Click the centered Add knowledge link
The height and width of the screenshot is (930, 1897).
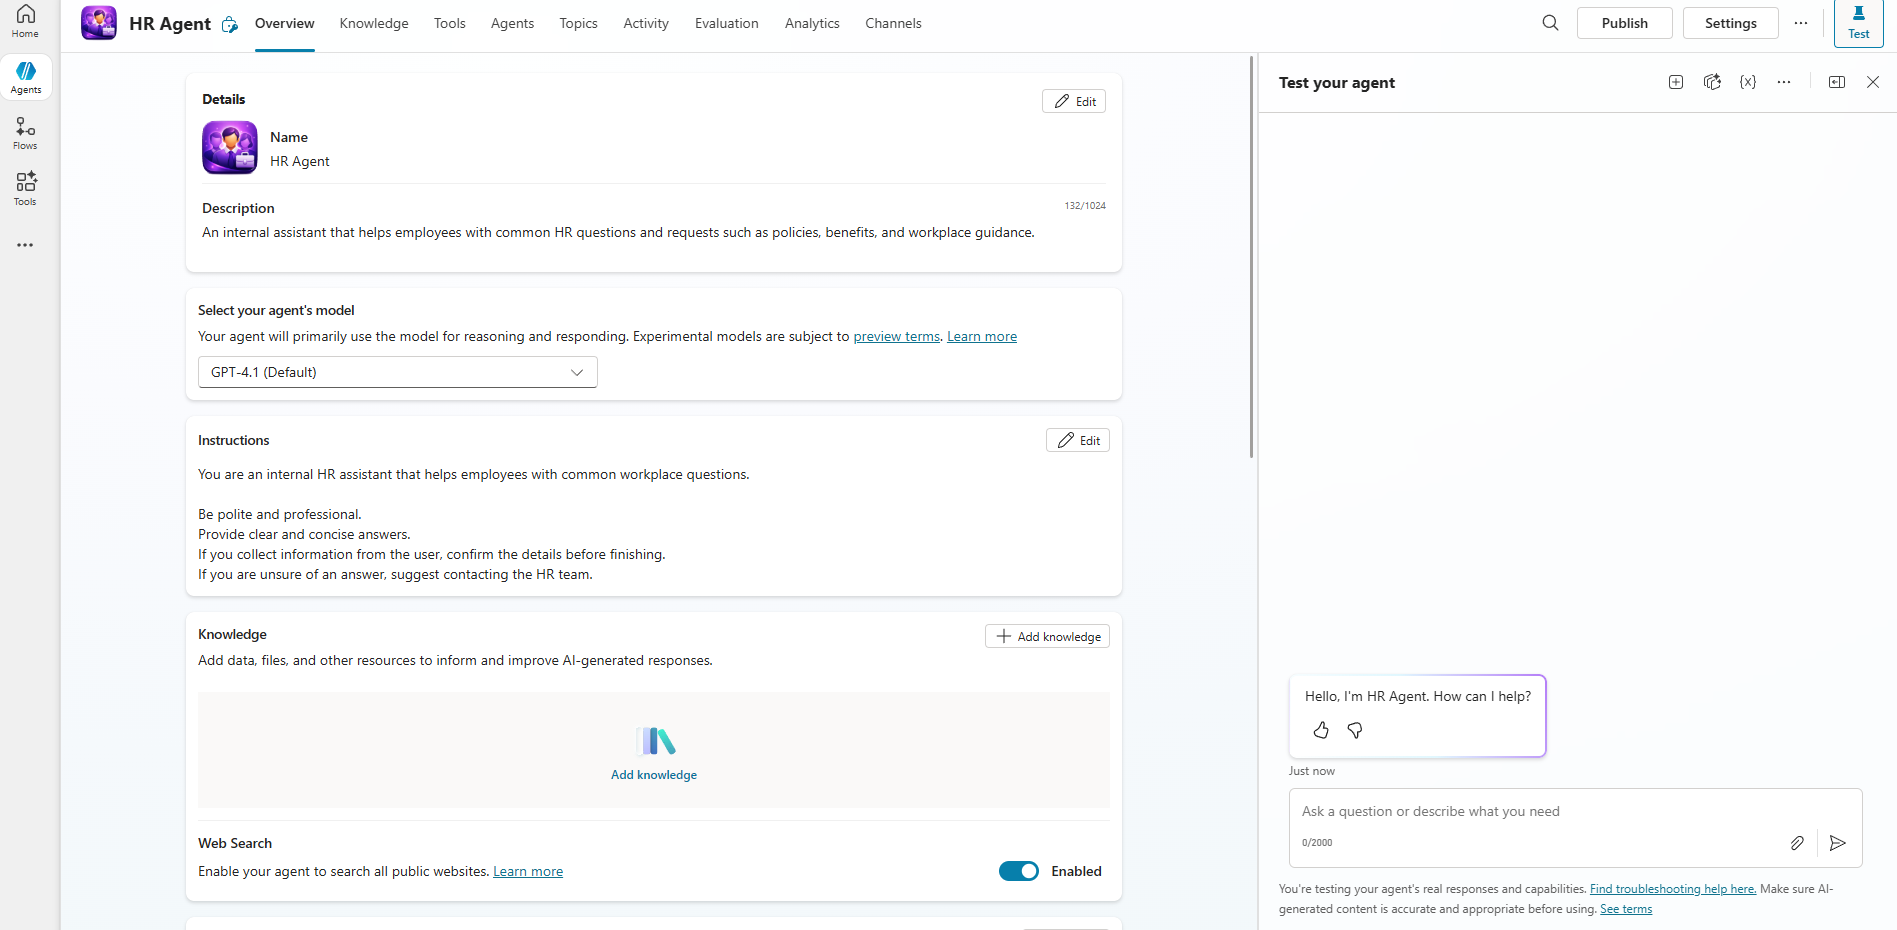point(654,775)
